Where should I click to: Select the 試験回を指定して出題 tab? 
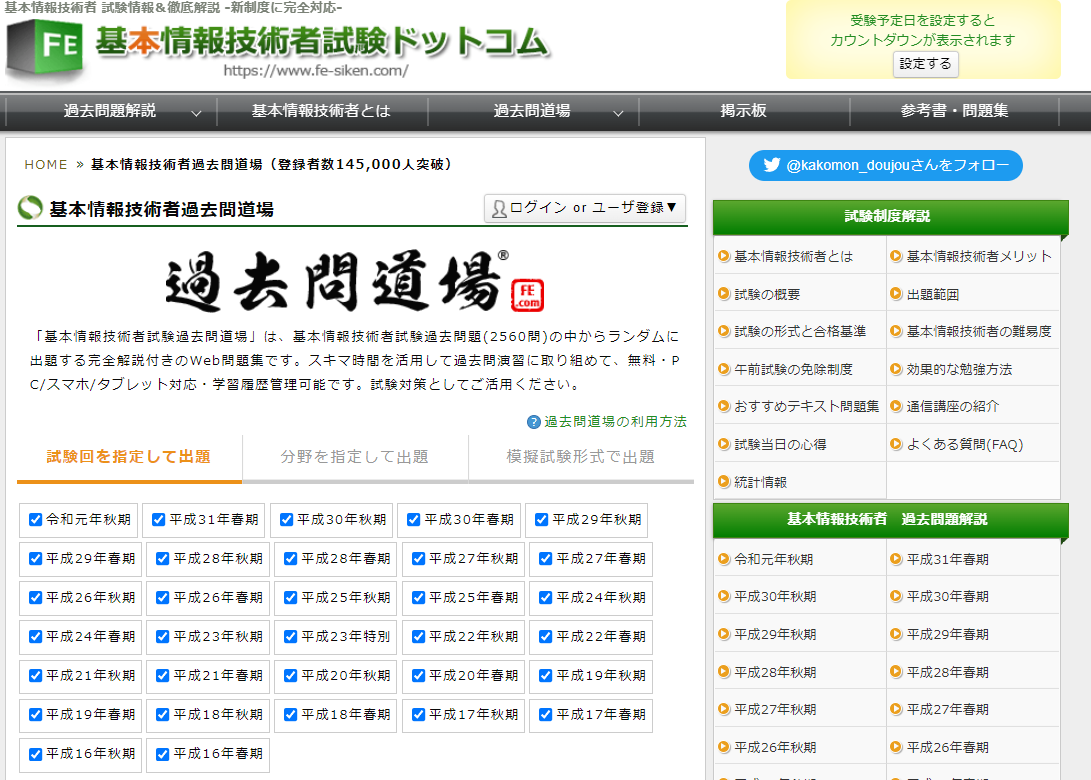pyautogui.click(x=129, y=458)
